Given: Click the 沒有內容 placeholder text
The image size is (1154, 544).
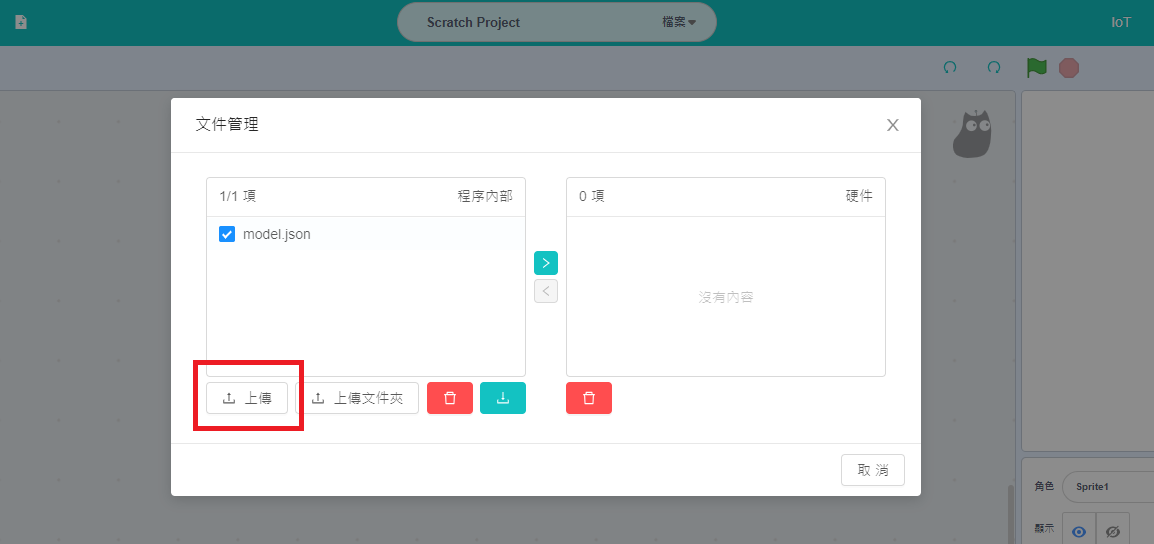Looking at the screenshot, I should pos(726,297).
